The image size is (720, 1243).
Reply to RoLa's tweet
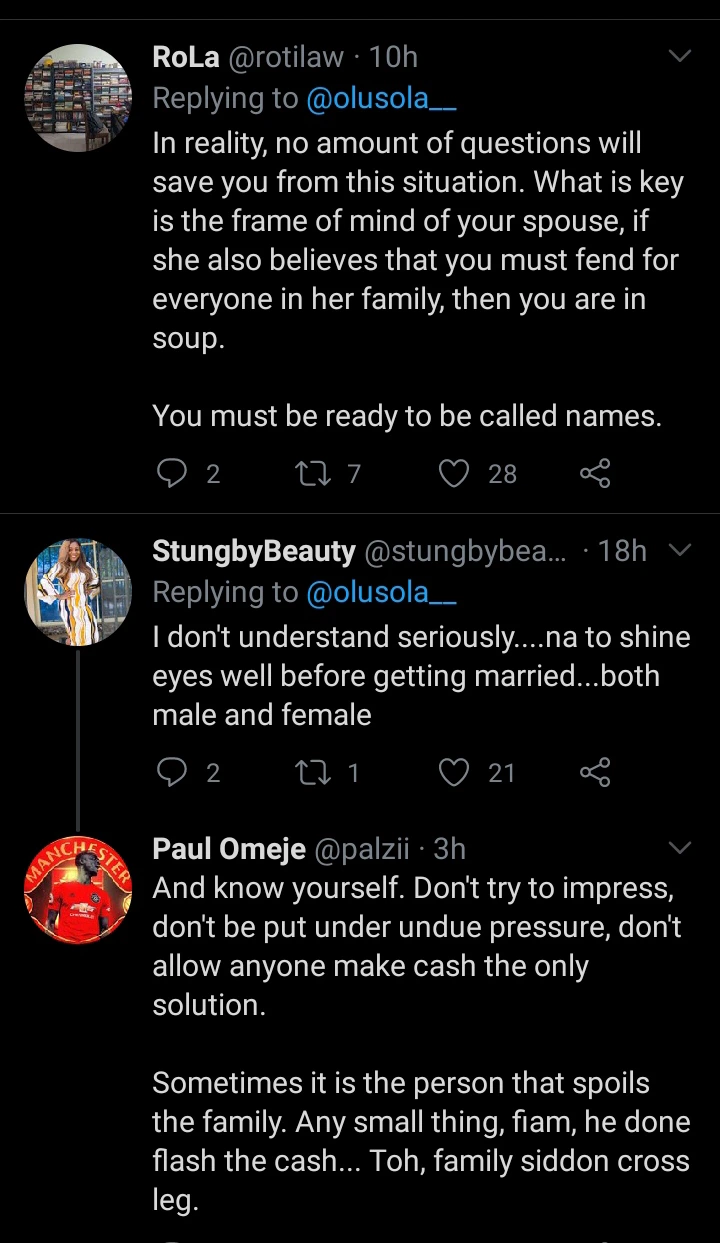point(172,472)
